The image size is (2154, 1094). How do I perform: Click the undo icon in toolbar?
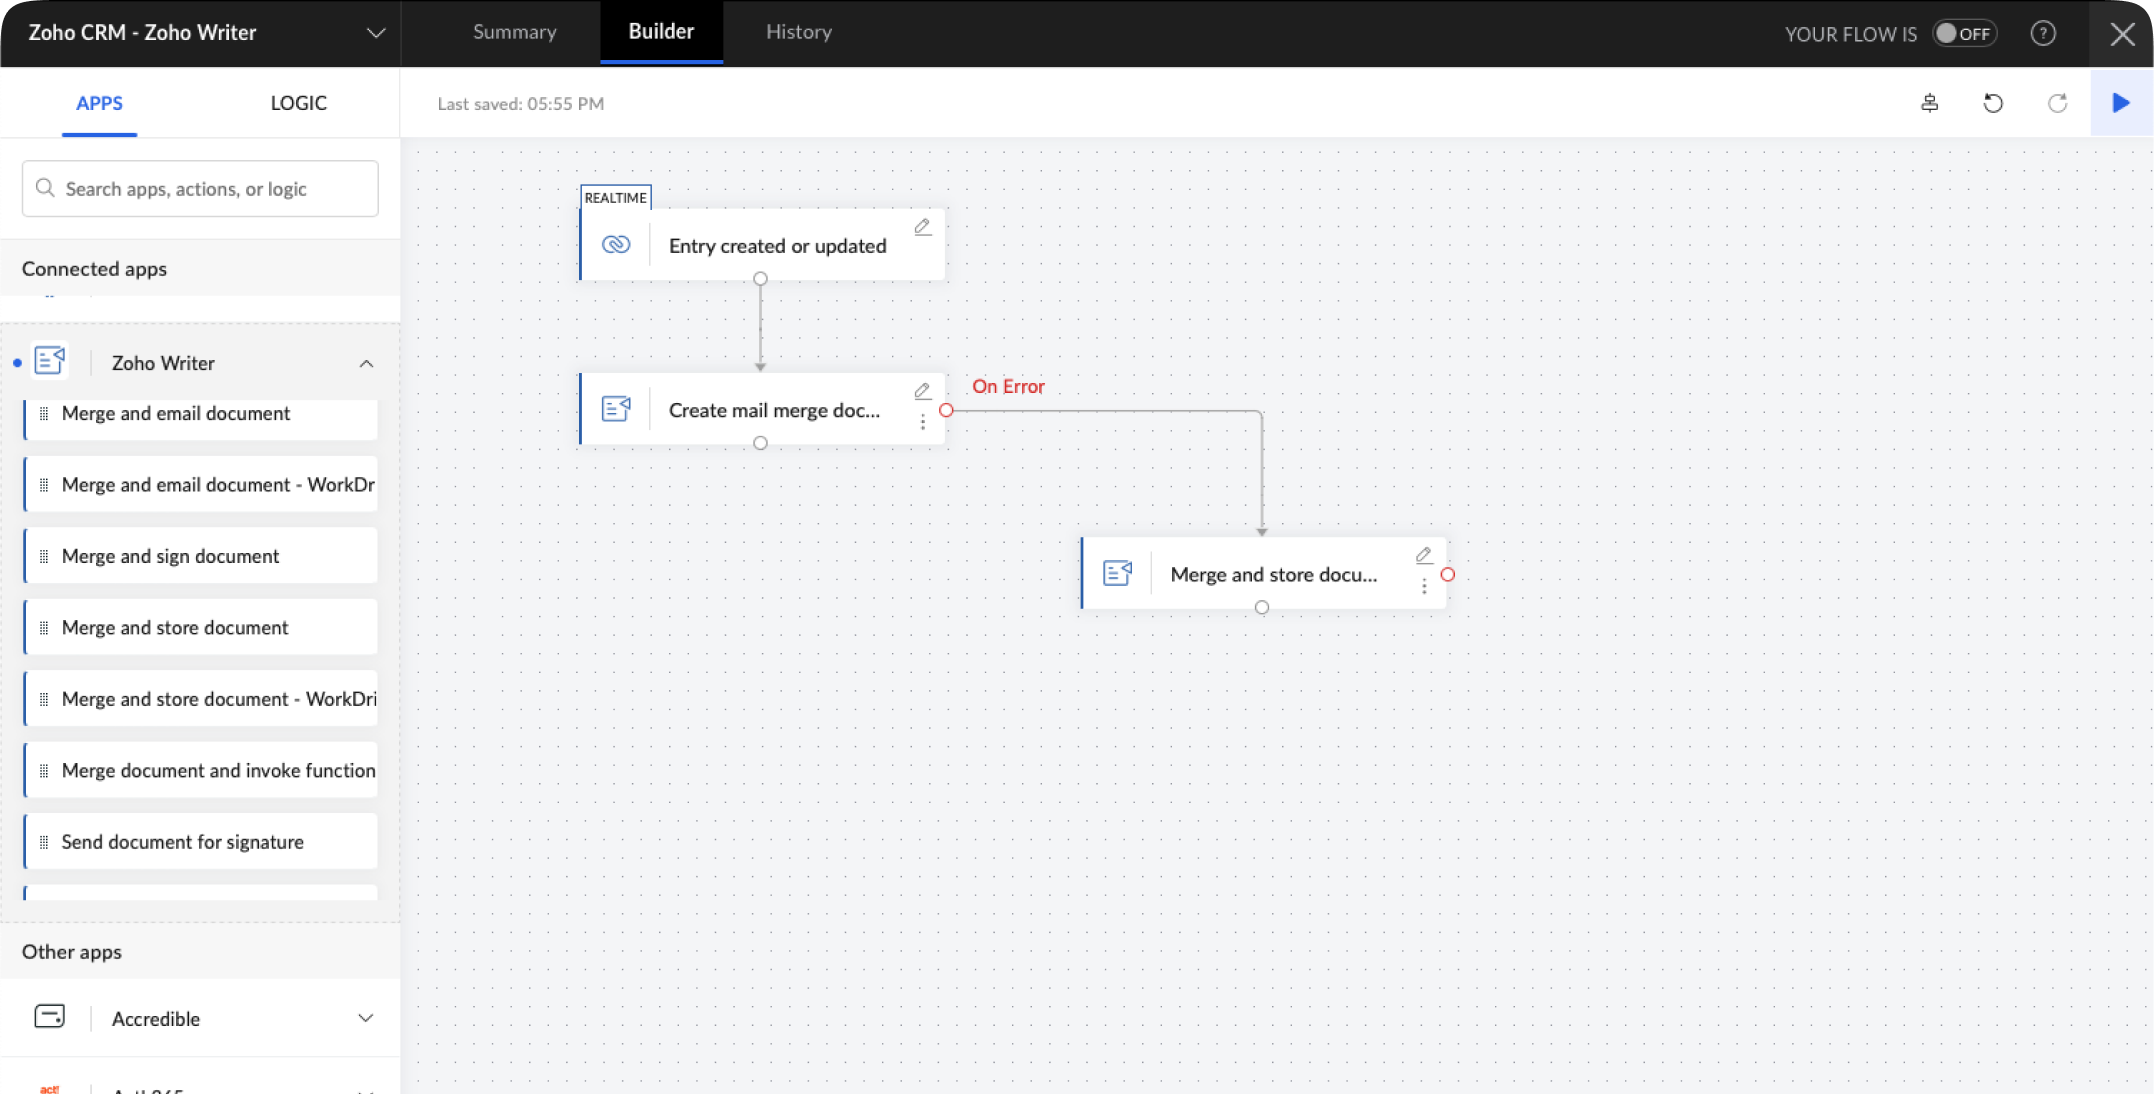pos(1993,103)
